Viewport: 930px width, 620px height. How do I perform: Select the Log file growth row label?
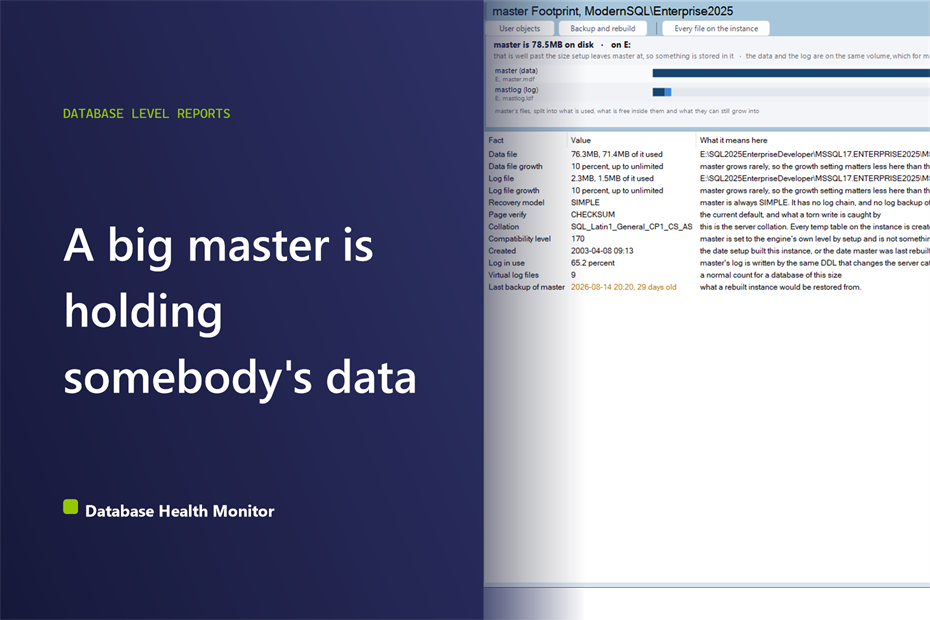[x=514, y=190]
